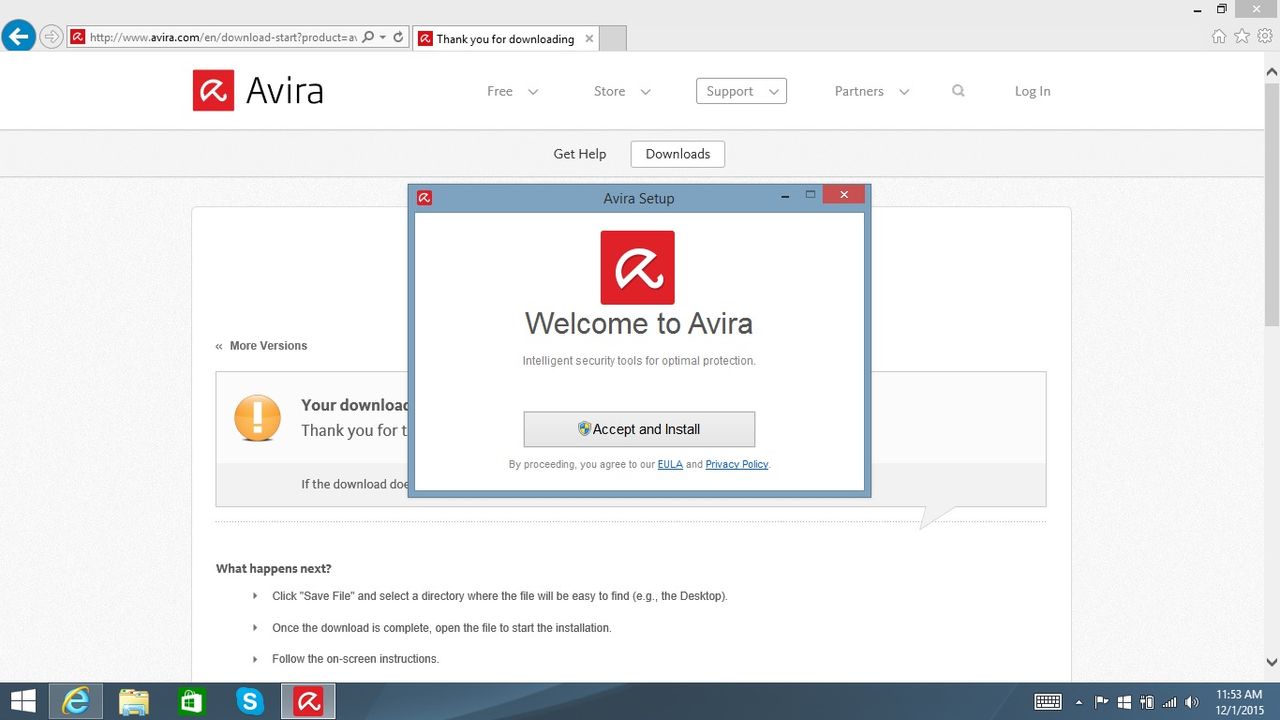Open the Internet Explorer Tools gear
This screenshot has height=720, width=1280.
[x=1265, y=36]
